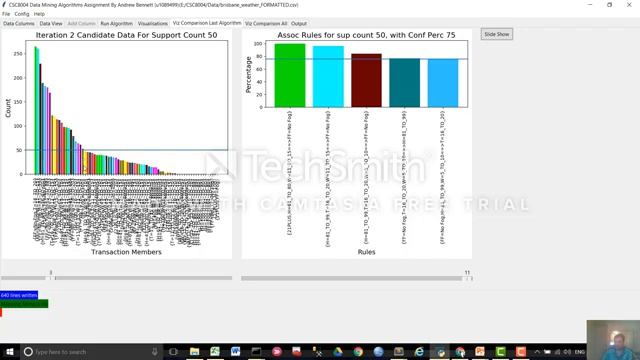Switch to the Viz Comparison All tab
The width and height of the screenshot is (640, 360).
pyautogui.click(x=266, y=24)
